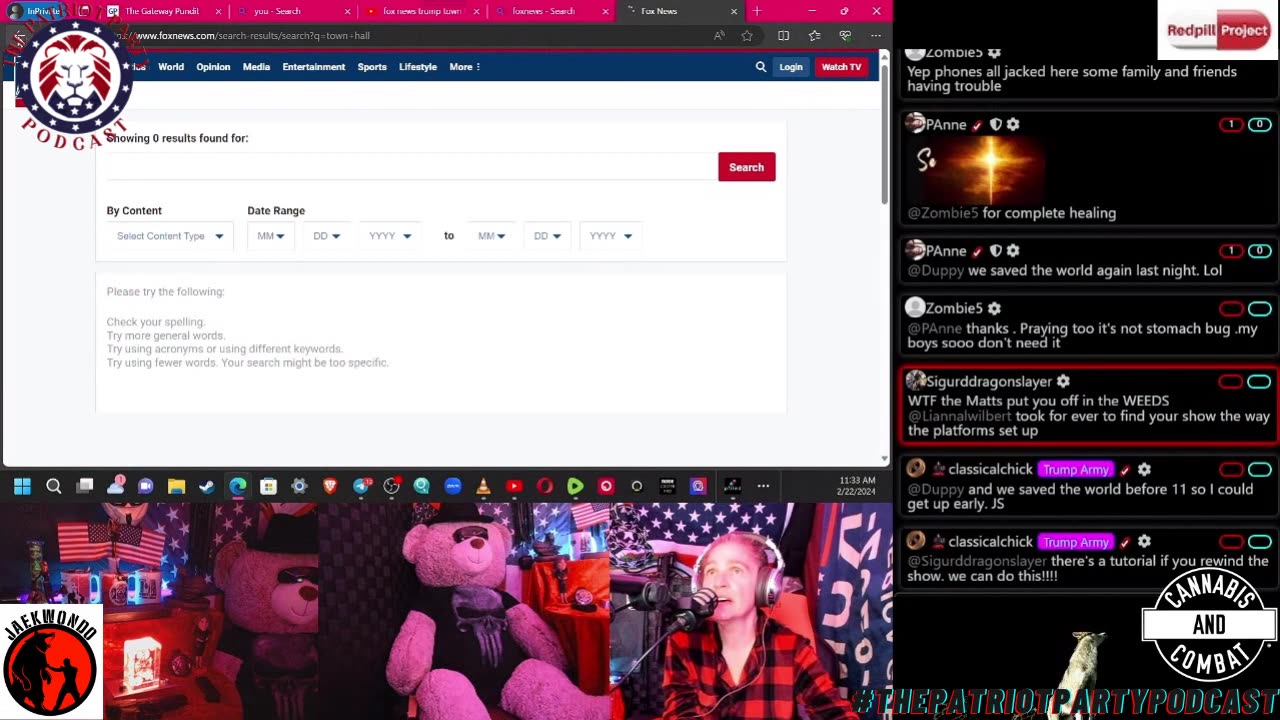Close the Gateway Pundit tab
This screenshot has width=1280, height=720.
coord(218,11)
